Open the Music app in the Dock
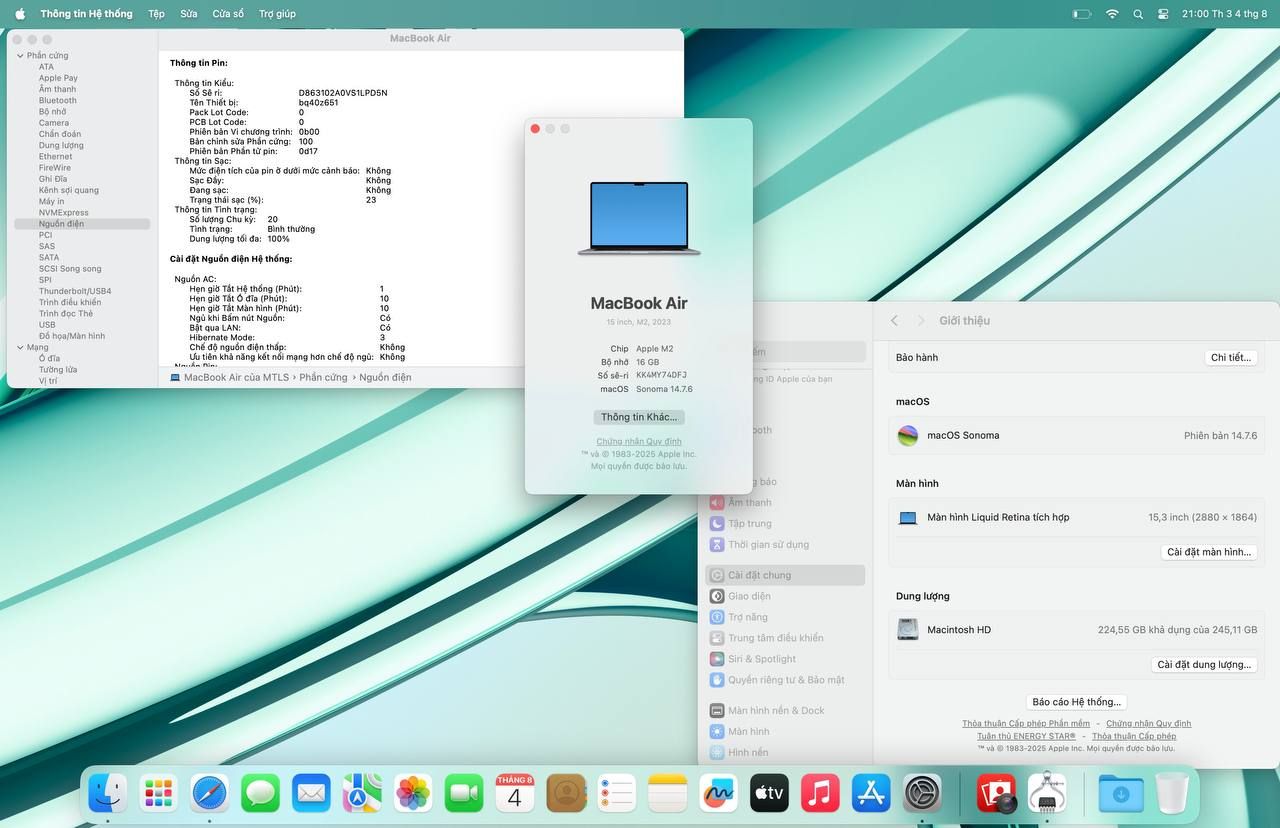Viewport: 1280px width, 828px height. (x=820, y=794)
